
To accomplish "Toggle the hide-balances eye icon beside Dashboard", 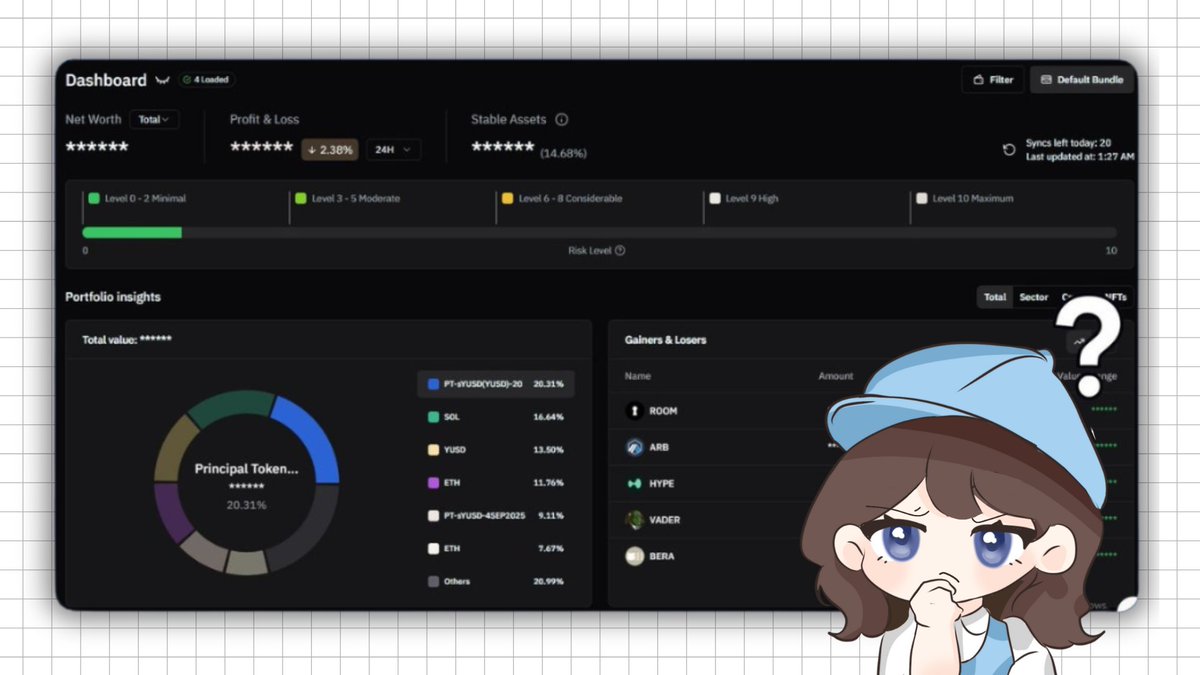I will 162,80.
